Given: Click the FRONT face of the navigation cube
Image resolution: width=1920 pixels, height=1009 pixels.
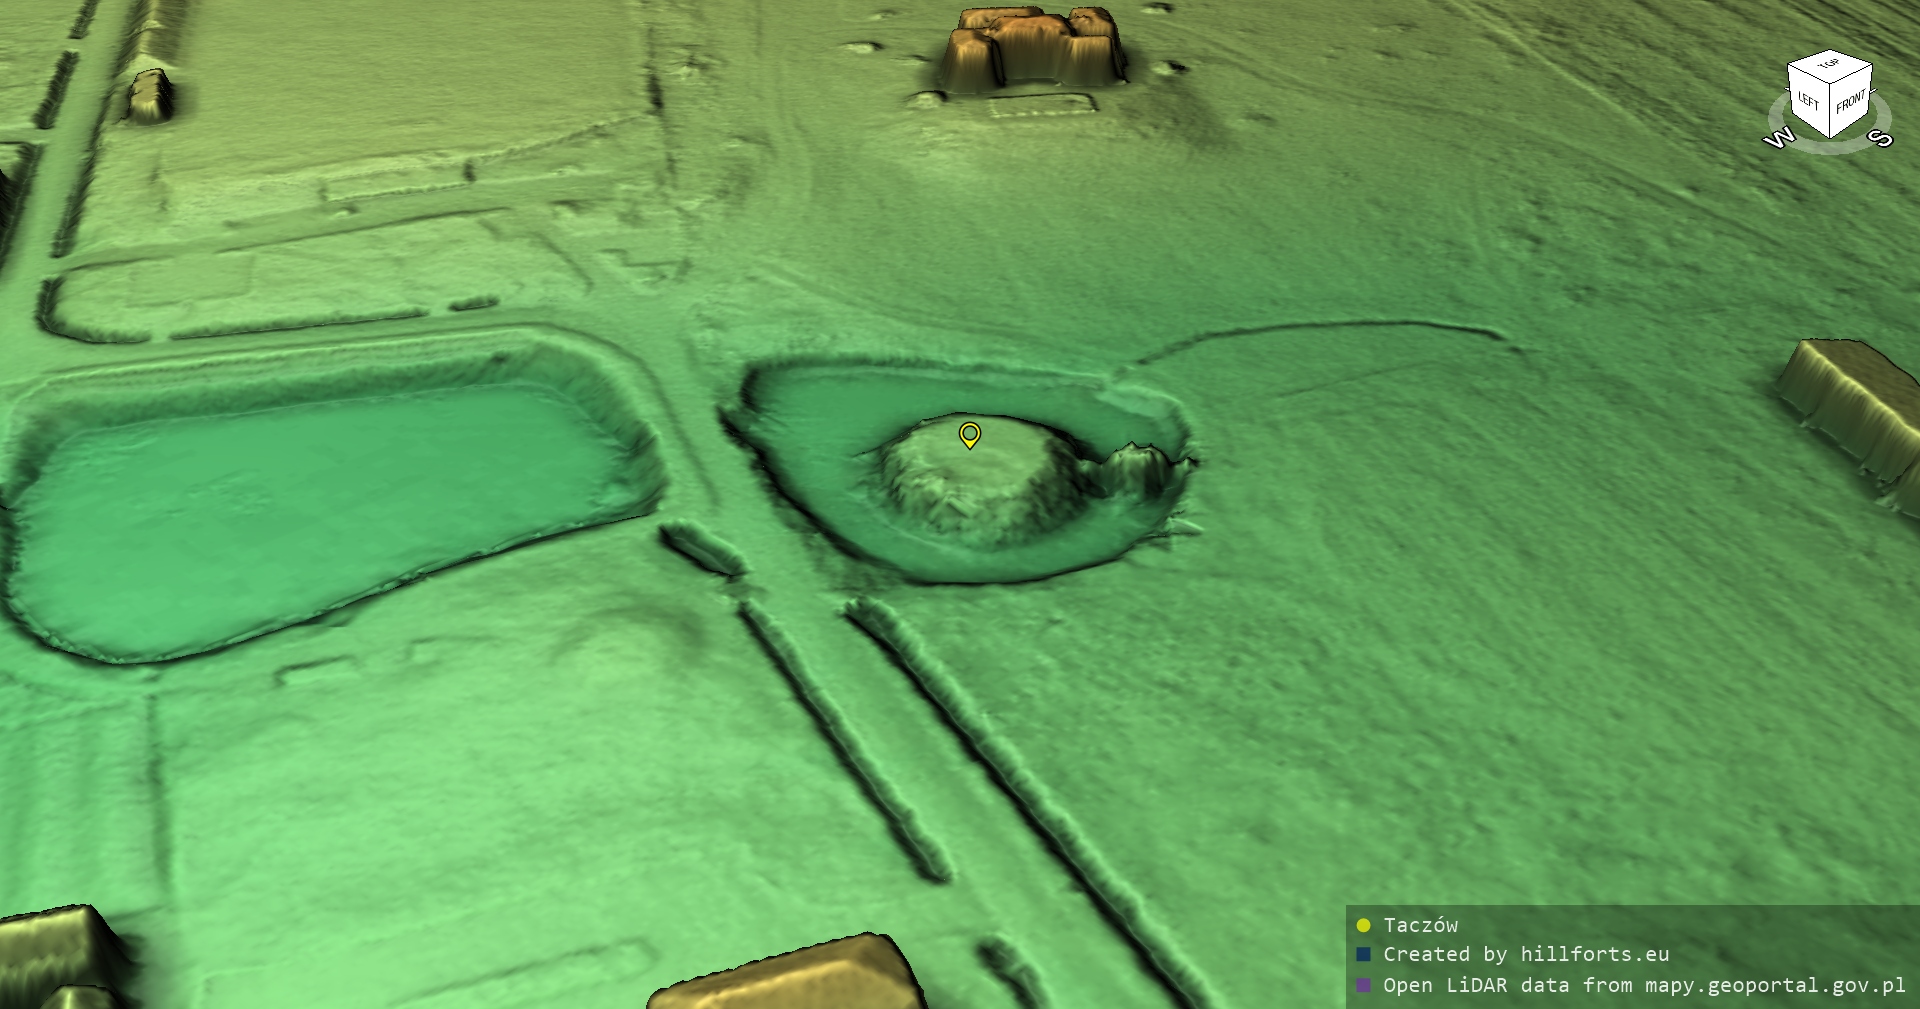Looking at the screenshot, I should (1850, 101).
